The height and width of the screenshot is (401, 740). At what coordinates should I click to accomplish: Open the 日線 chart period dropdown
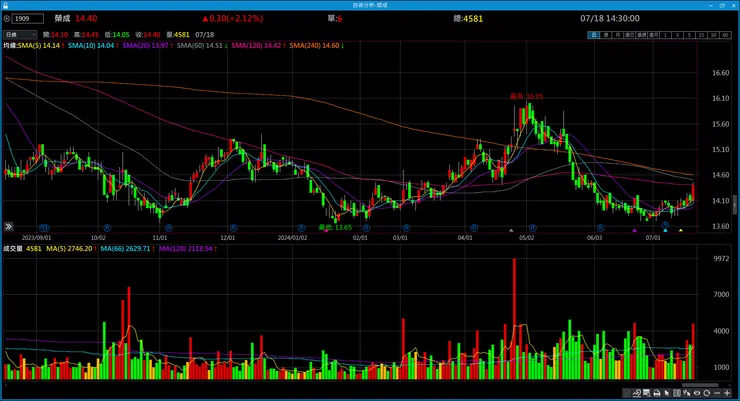point(20,34)
